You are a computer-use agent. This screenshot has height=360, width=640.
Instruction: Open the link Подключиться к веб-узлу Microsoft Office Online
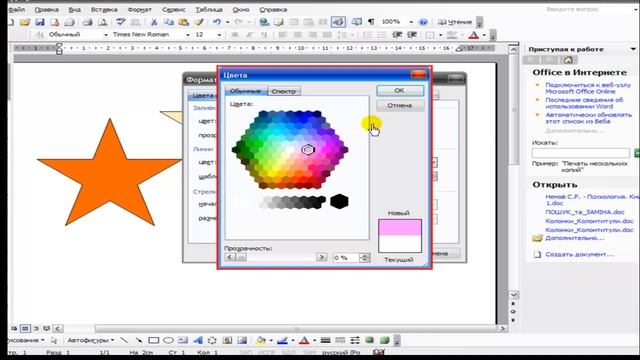pos(588,88)
